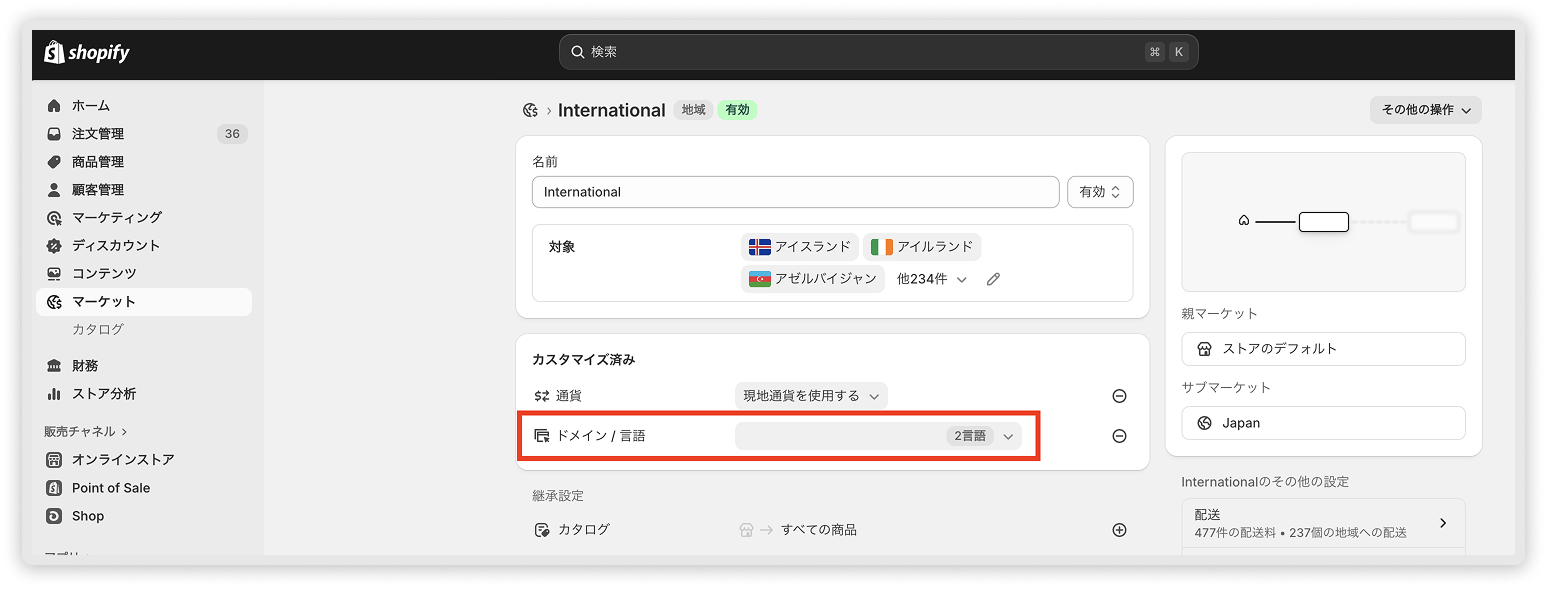Viewport: 1547px width, 589px height.
Task: Open the 配送 shipping settings row
Action: tap(1323, 523)
